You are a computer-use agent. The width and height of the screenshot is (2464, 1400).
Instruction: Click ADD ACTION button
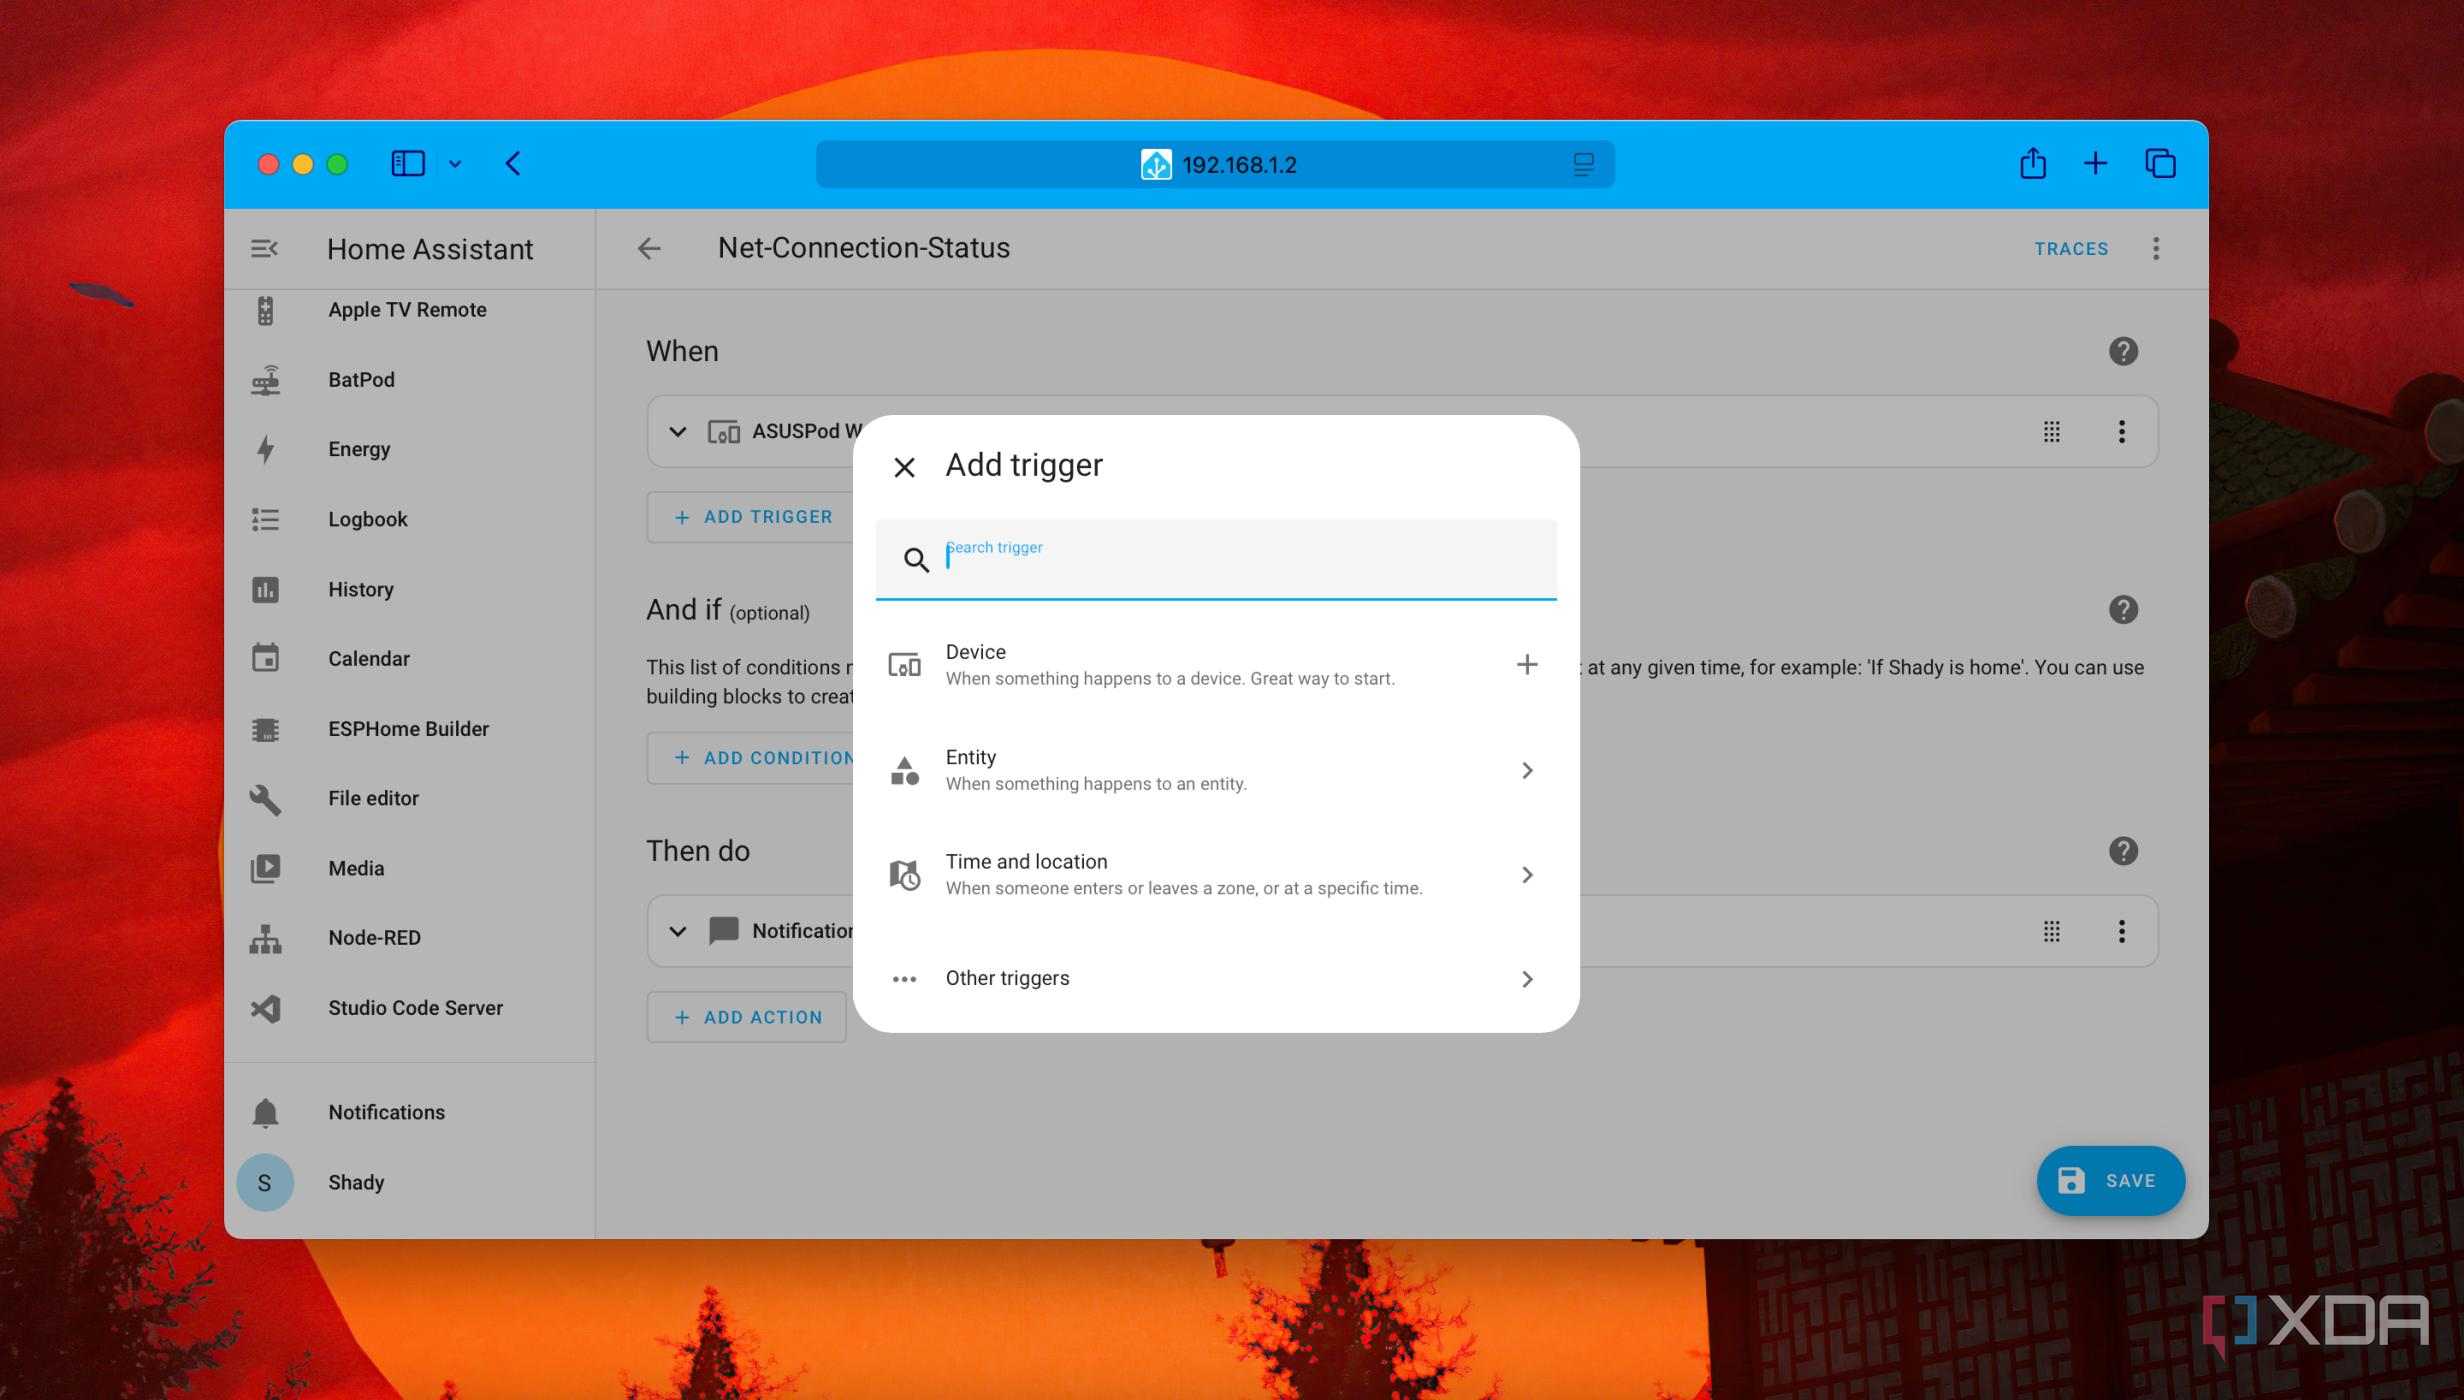pos(746,1017)
